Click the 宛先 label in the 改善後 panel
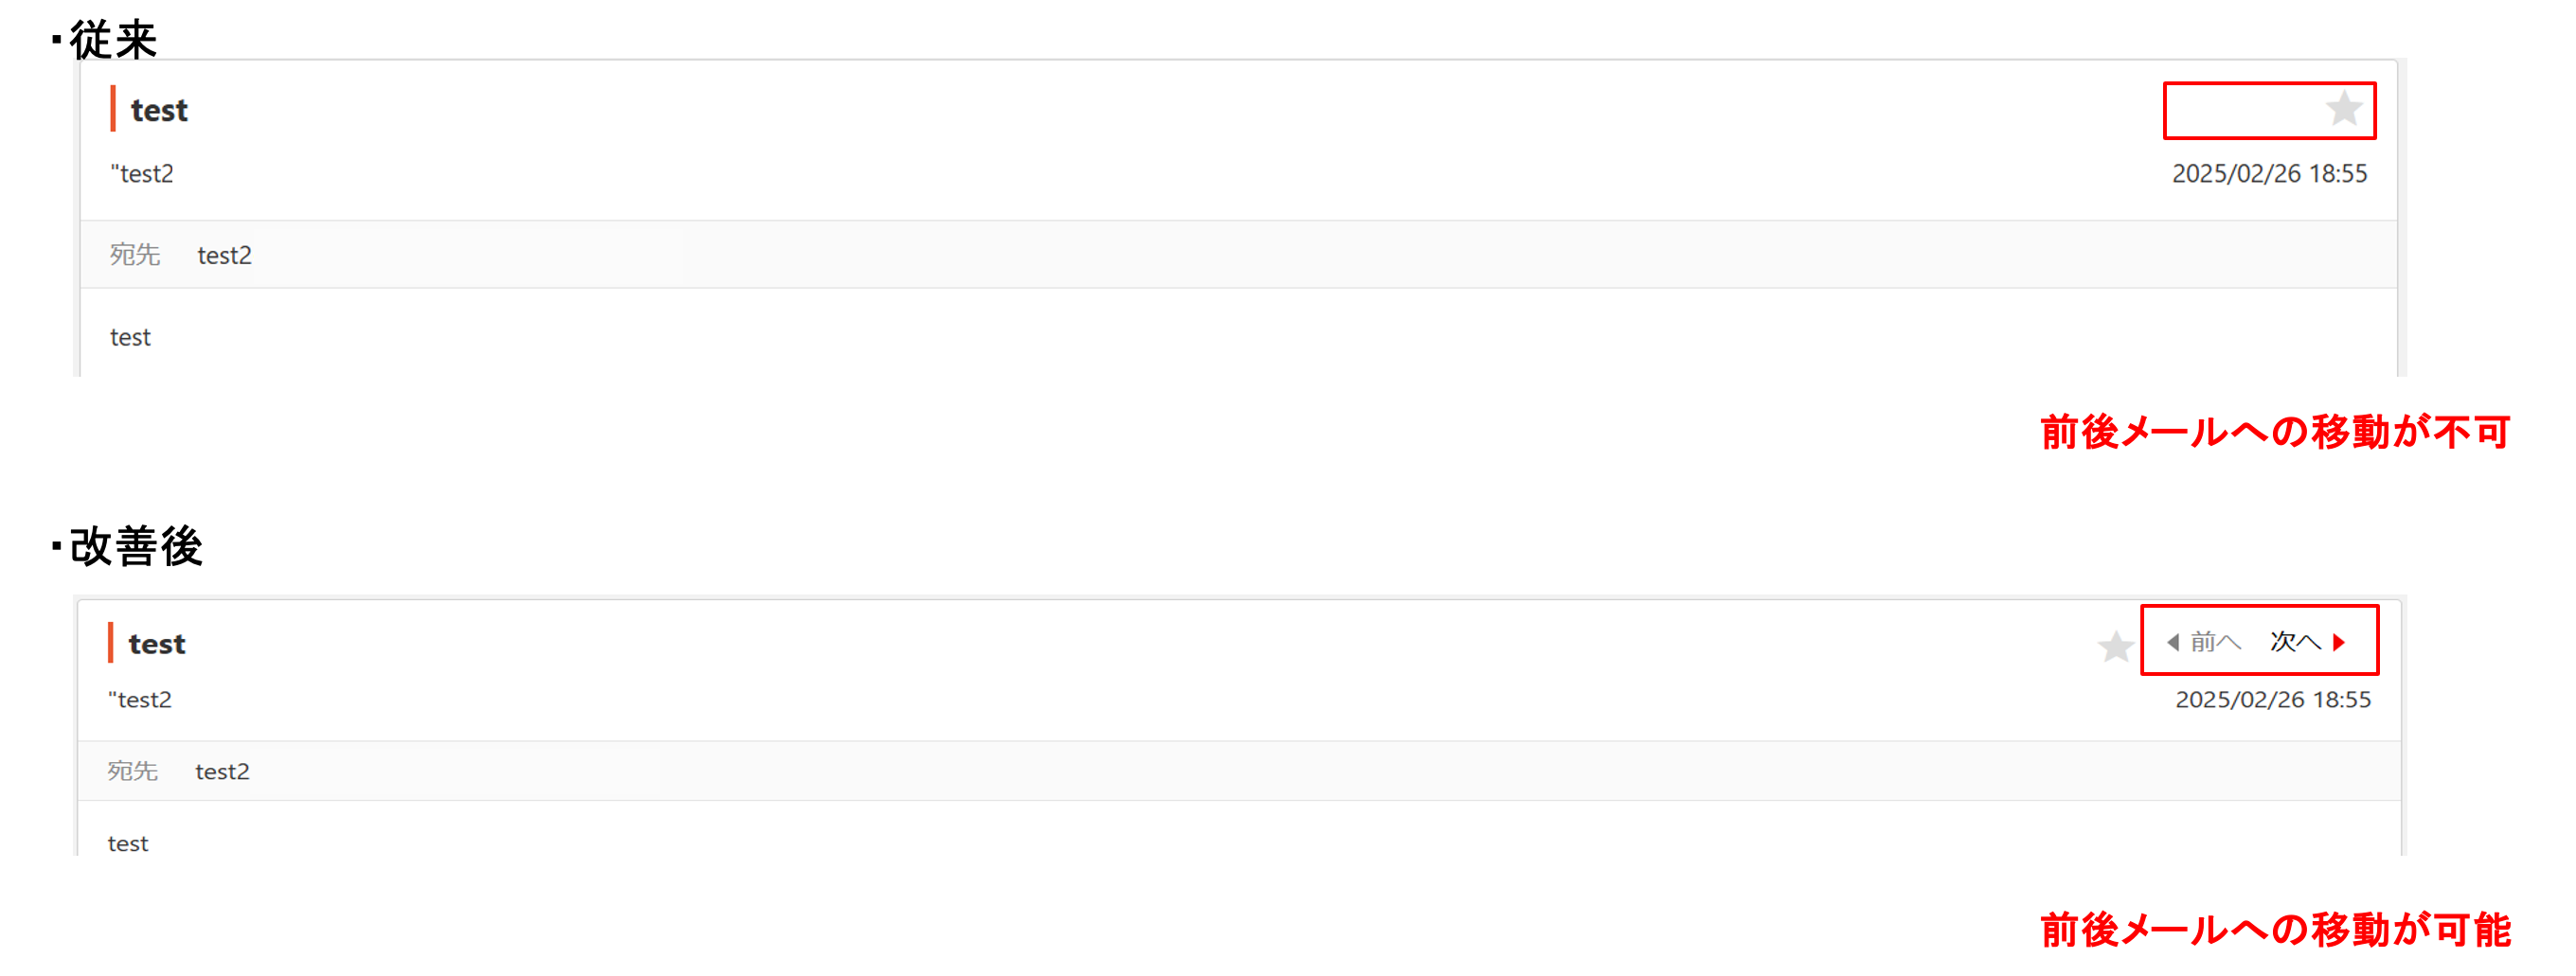The image size is (2576, 976). pyautogui.click(x=133, y=772)
